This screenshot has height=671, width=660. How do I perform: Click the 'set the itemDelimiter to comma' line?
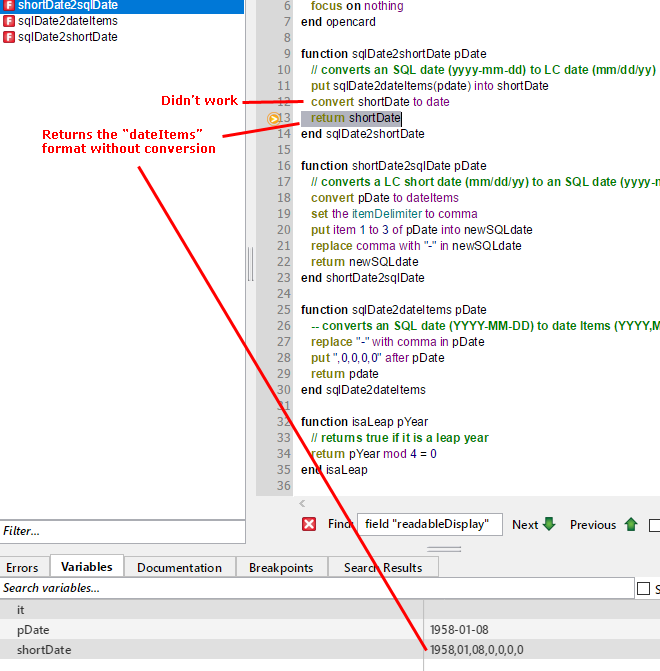[x=394, y=214]
